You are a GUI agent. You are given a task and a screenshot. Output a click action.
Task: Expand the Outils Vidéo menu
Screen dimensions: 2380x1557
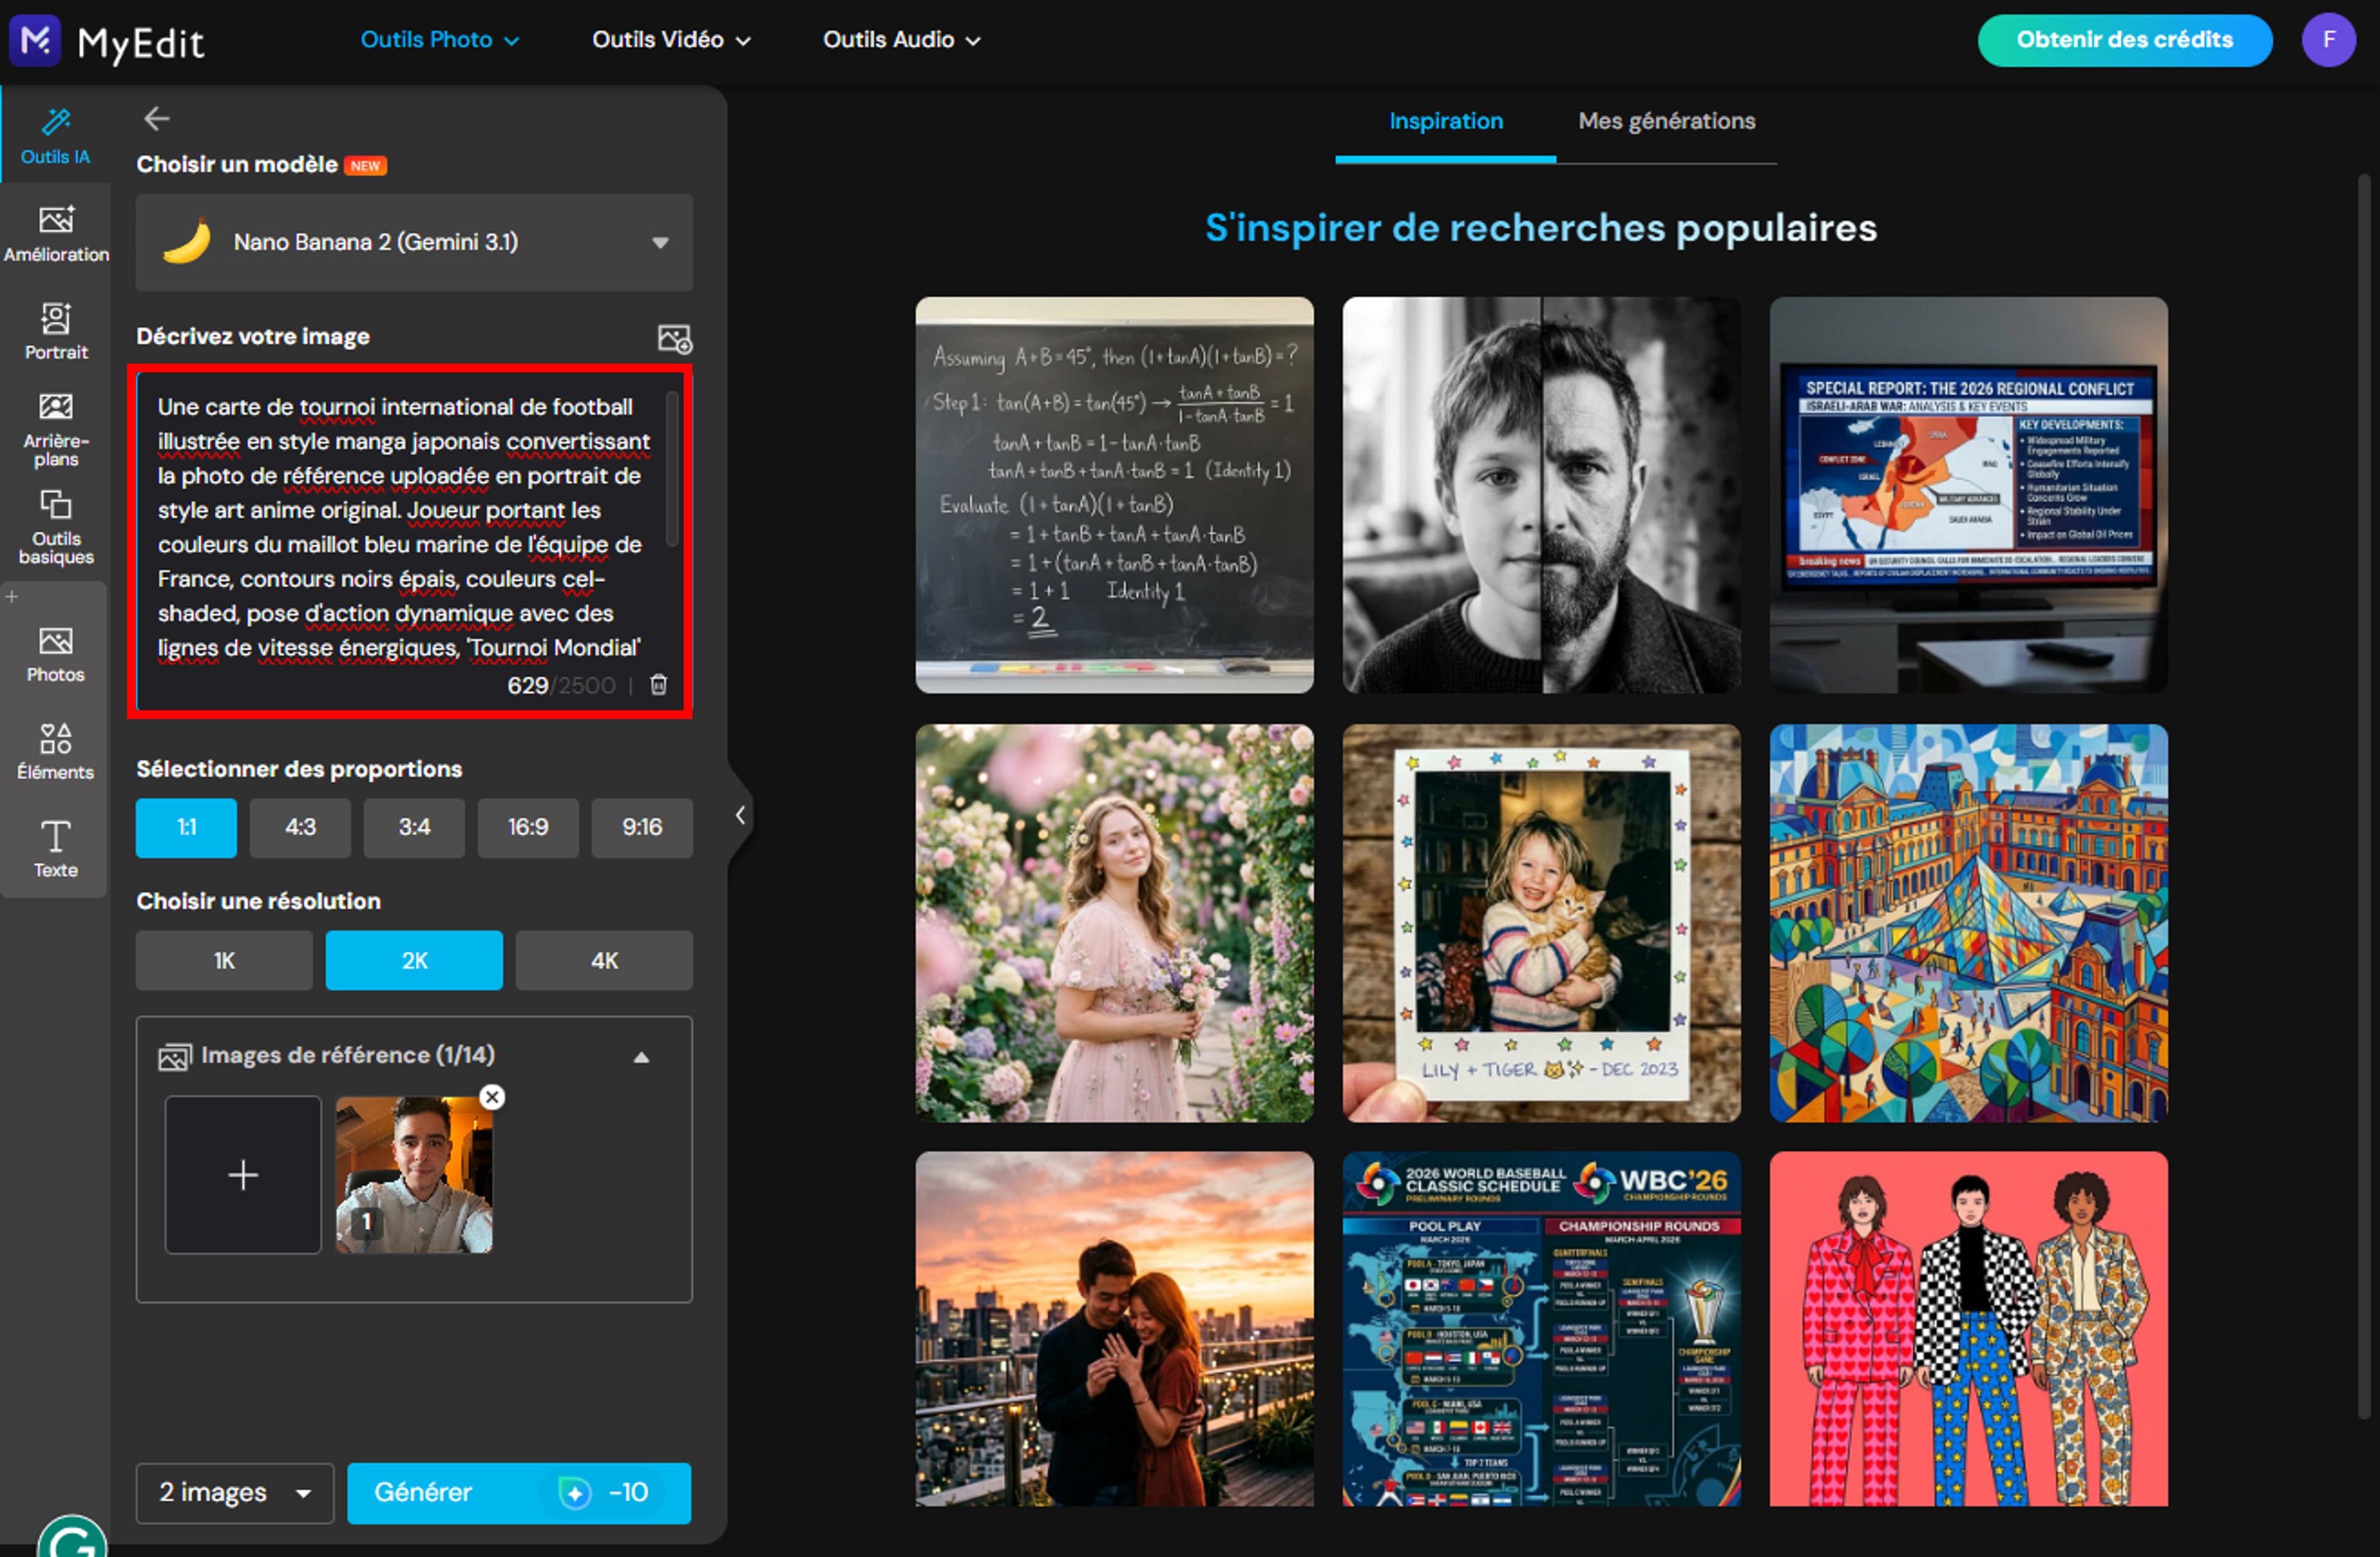(671, 40)
